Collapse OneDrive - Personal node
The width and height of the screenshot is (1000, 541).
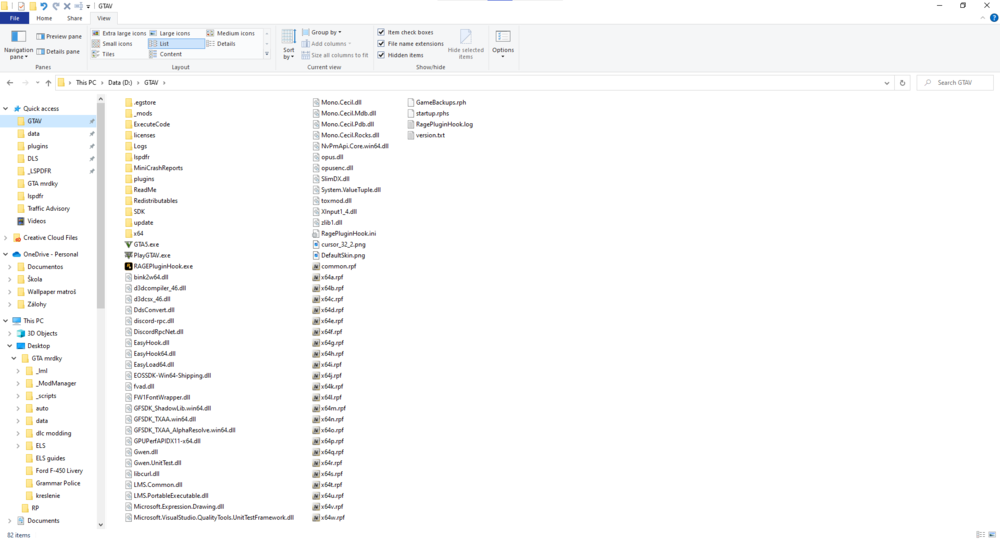(x=6, y=254)
